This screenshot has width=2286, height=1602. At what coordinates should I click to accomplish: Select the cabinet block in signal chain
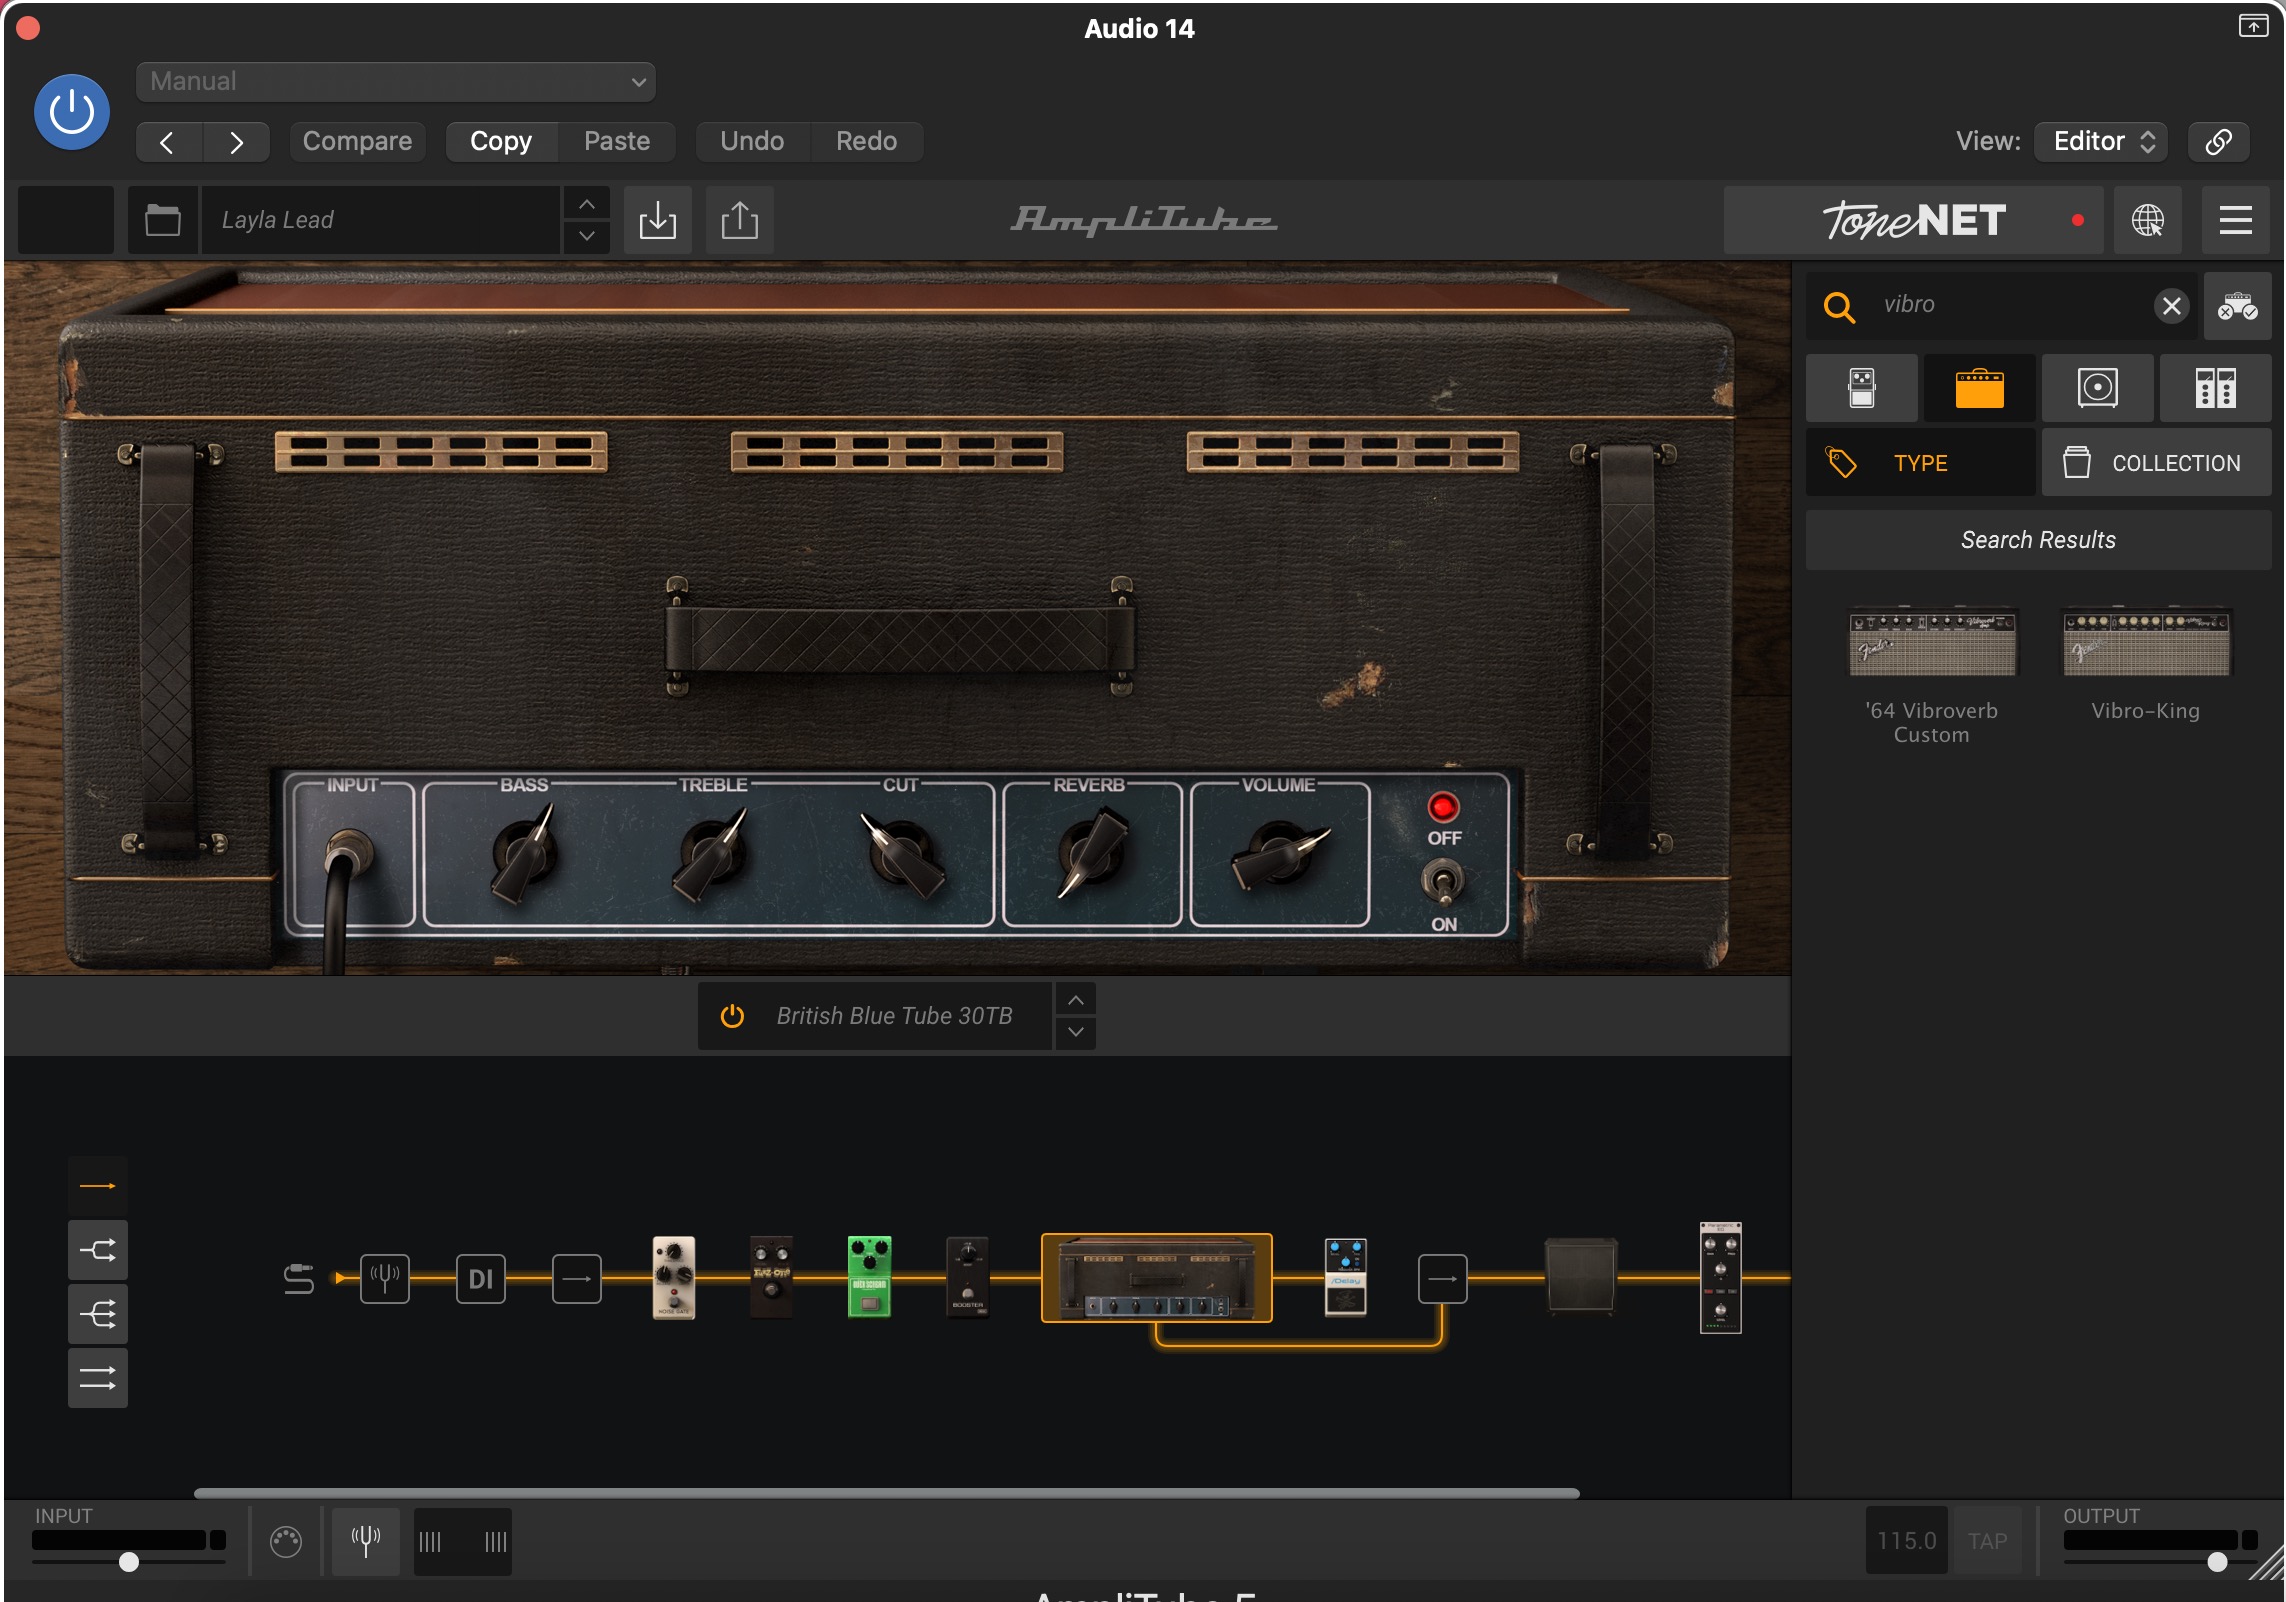(1581, 1276)
